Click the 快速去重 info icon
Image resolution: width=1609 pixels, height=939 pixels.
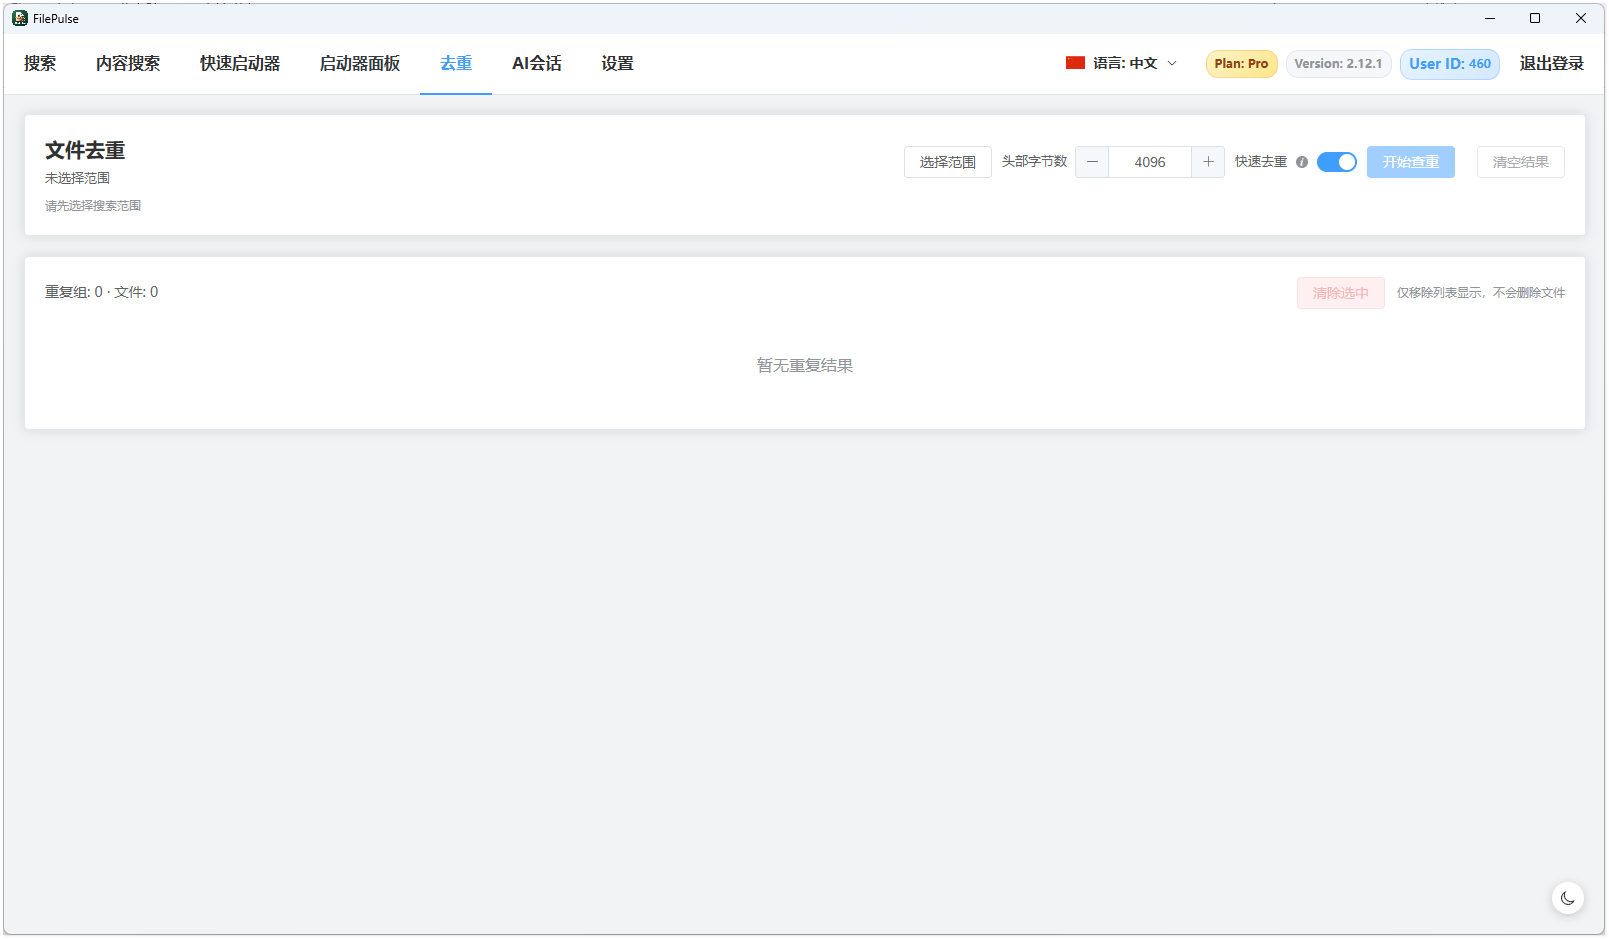coord(1302,162)
